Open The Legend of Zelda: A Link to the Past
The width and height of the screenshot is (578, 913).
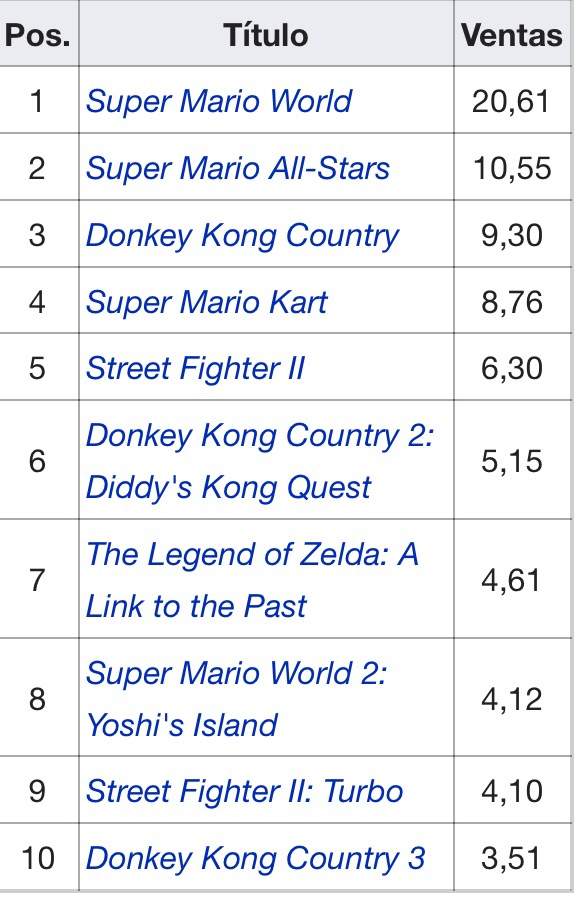252,580
